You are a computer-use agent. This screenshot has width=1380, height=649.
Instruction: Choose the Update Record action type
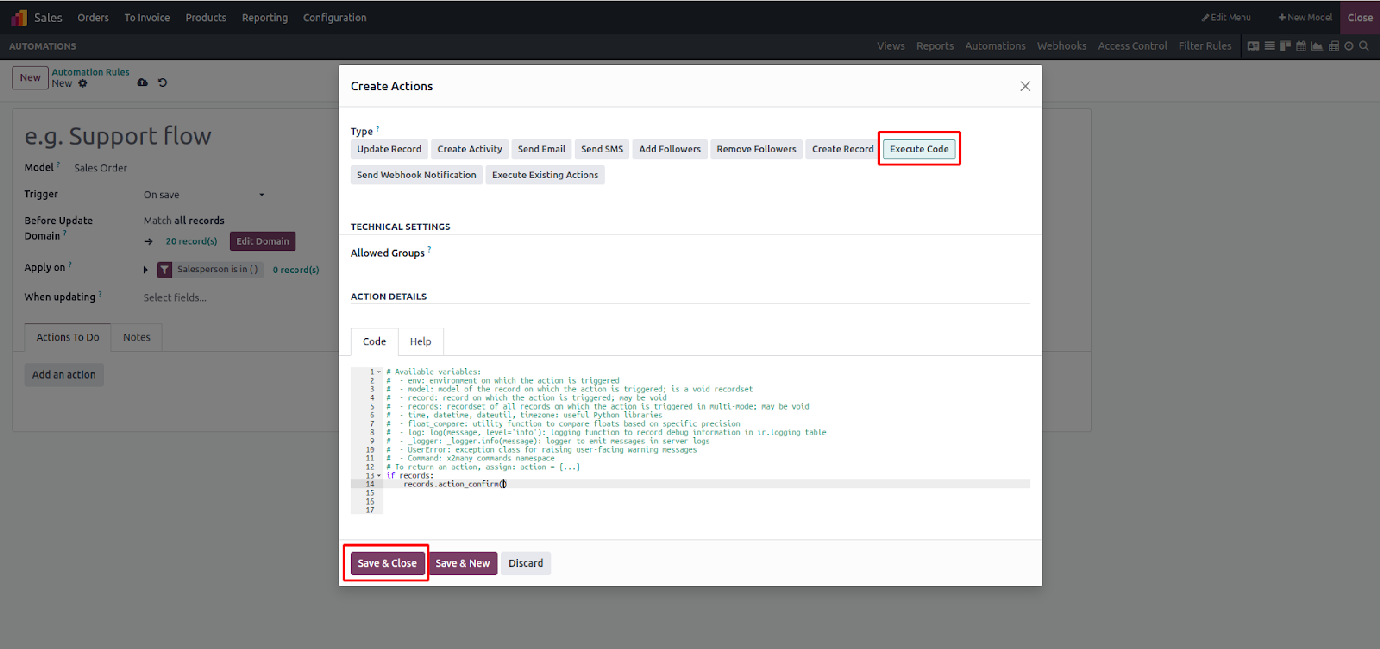(x=389, y=149)
